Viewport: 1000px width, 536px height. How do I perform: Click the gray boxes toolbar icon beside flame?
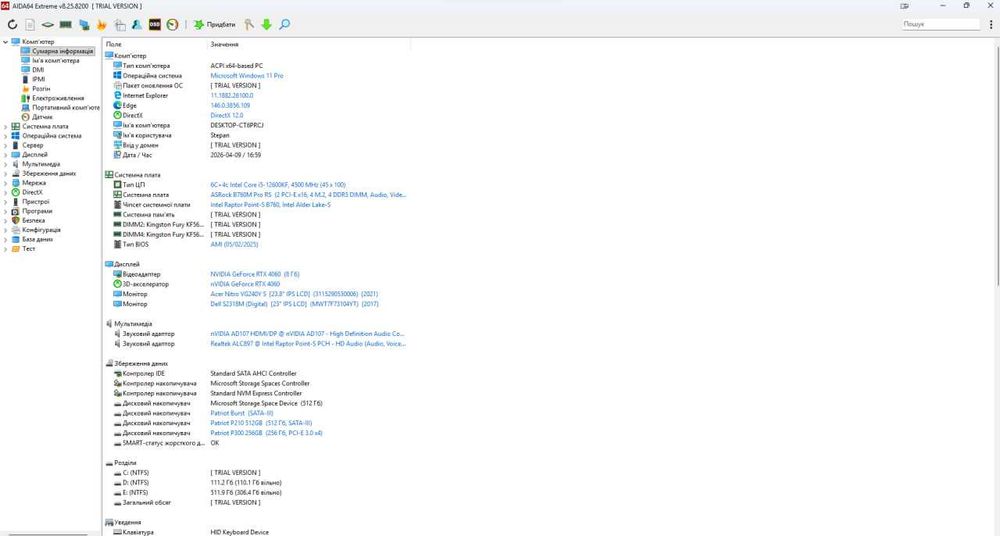(119, 24)
